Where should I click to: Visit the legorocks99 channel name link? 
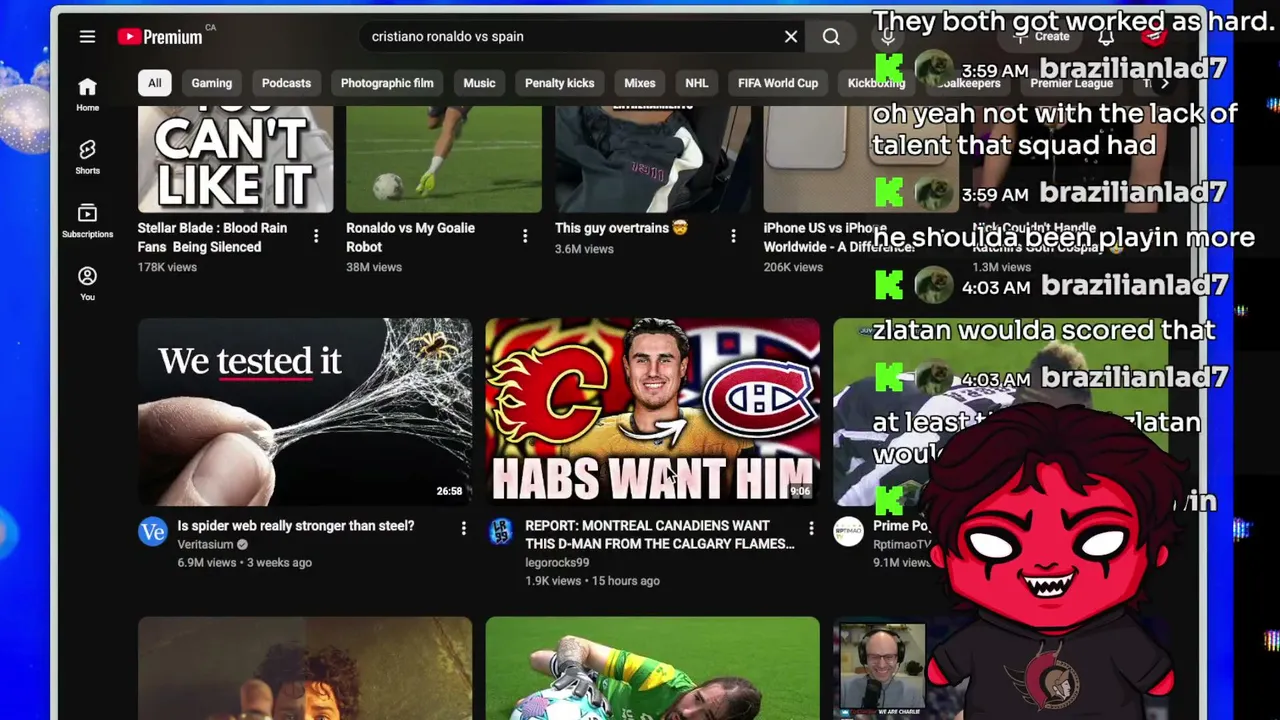(557, 563)
